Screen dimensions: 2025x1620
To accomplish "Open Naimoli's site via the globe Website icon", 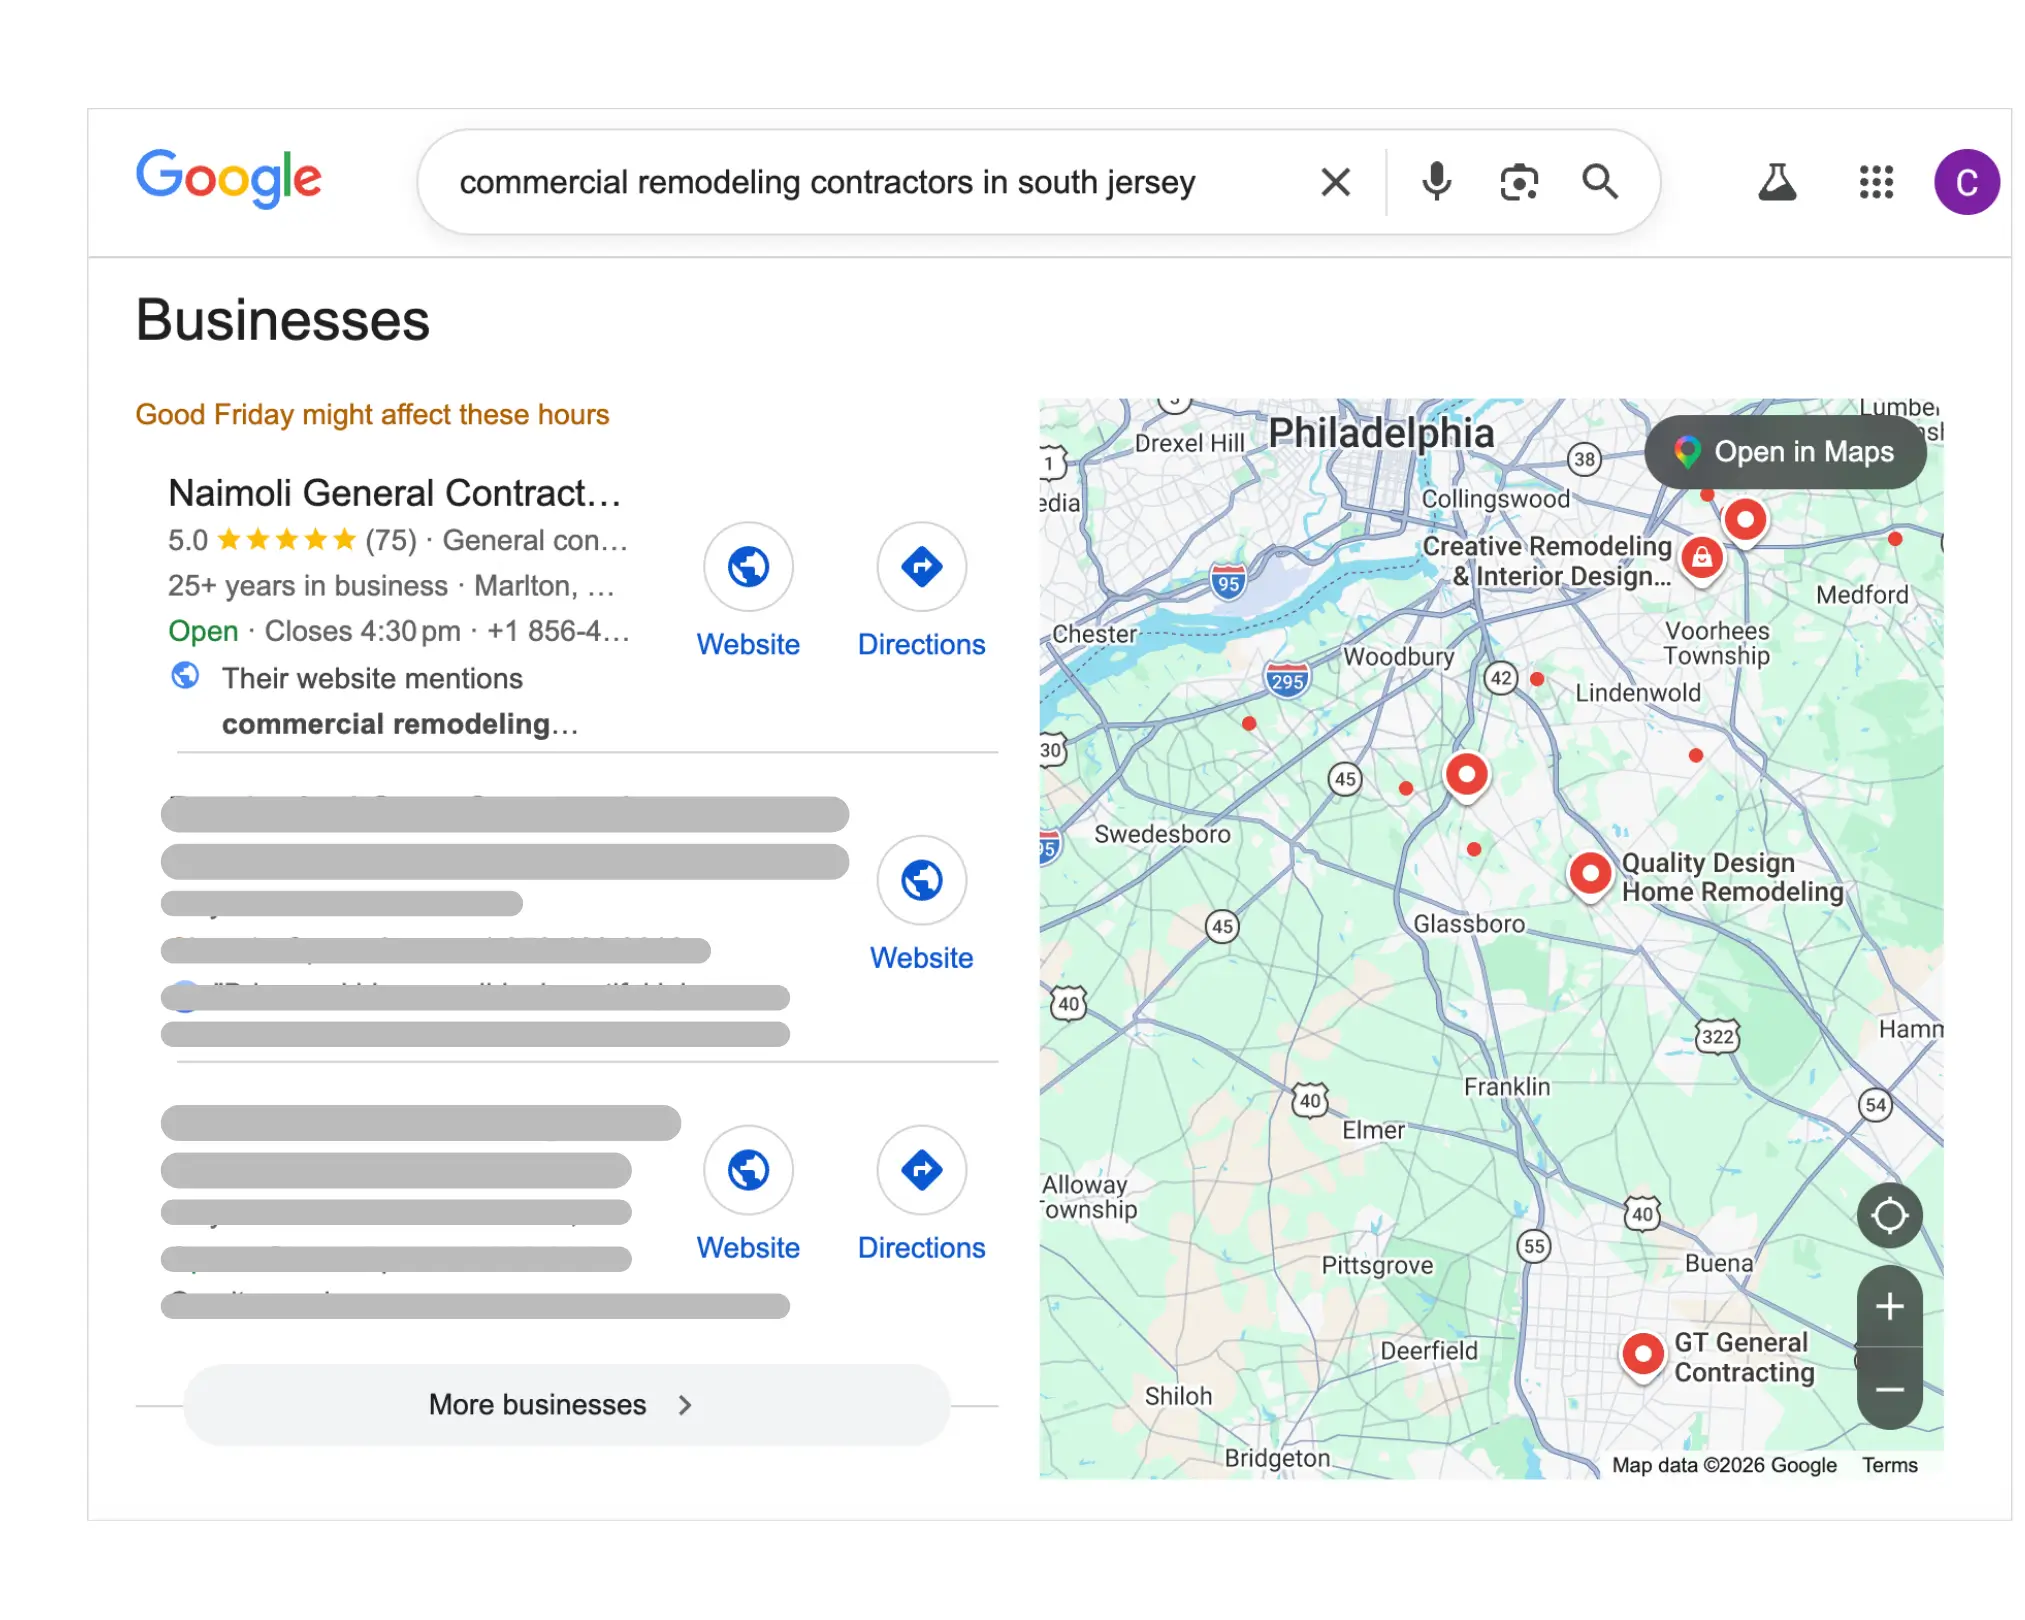I will click(x=748, y=567).
